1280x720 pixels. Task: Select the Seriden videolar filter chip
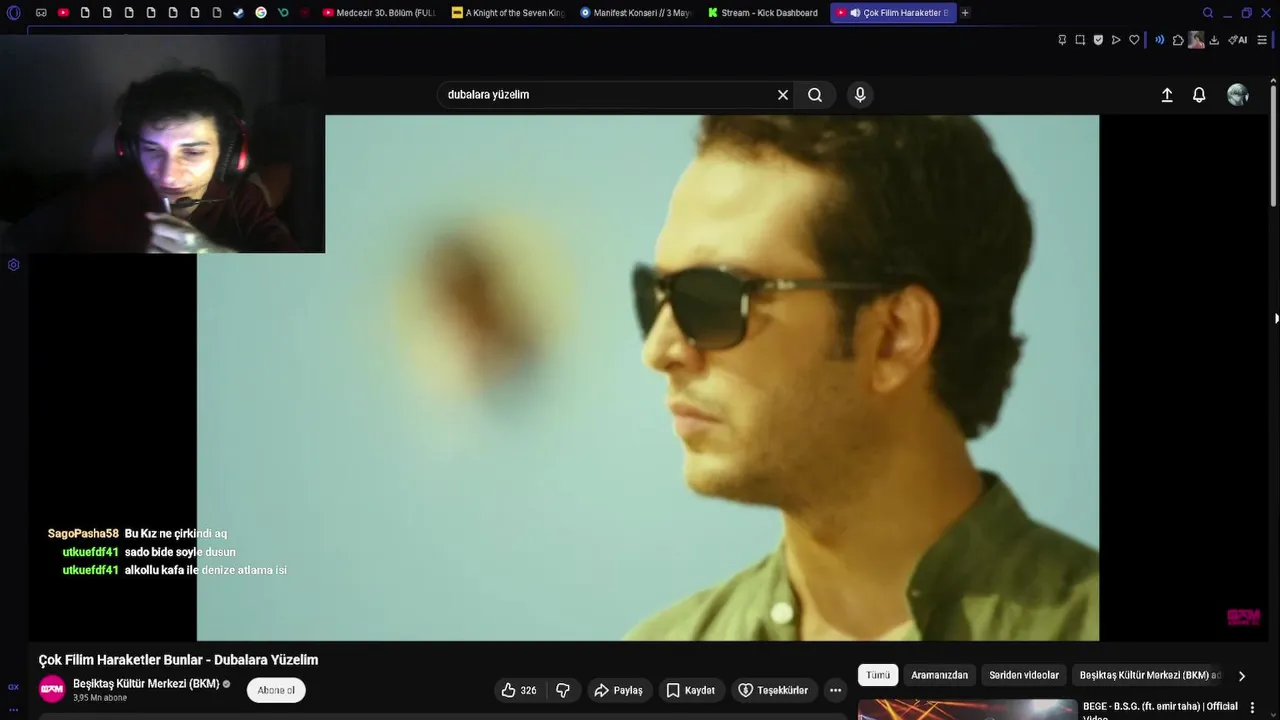coord(1024,675)
